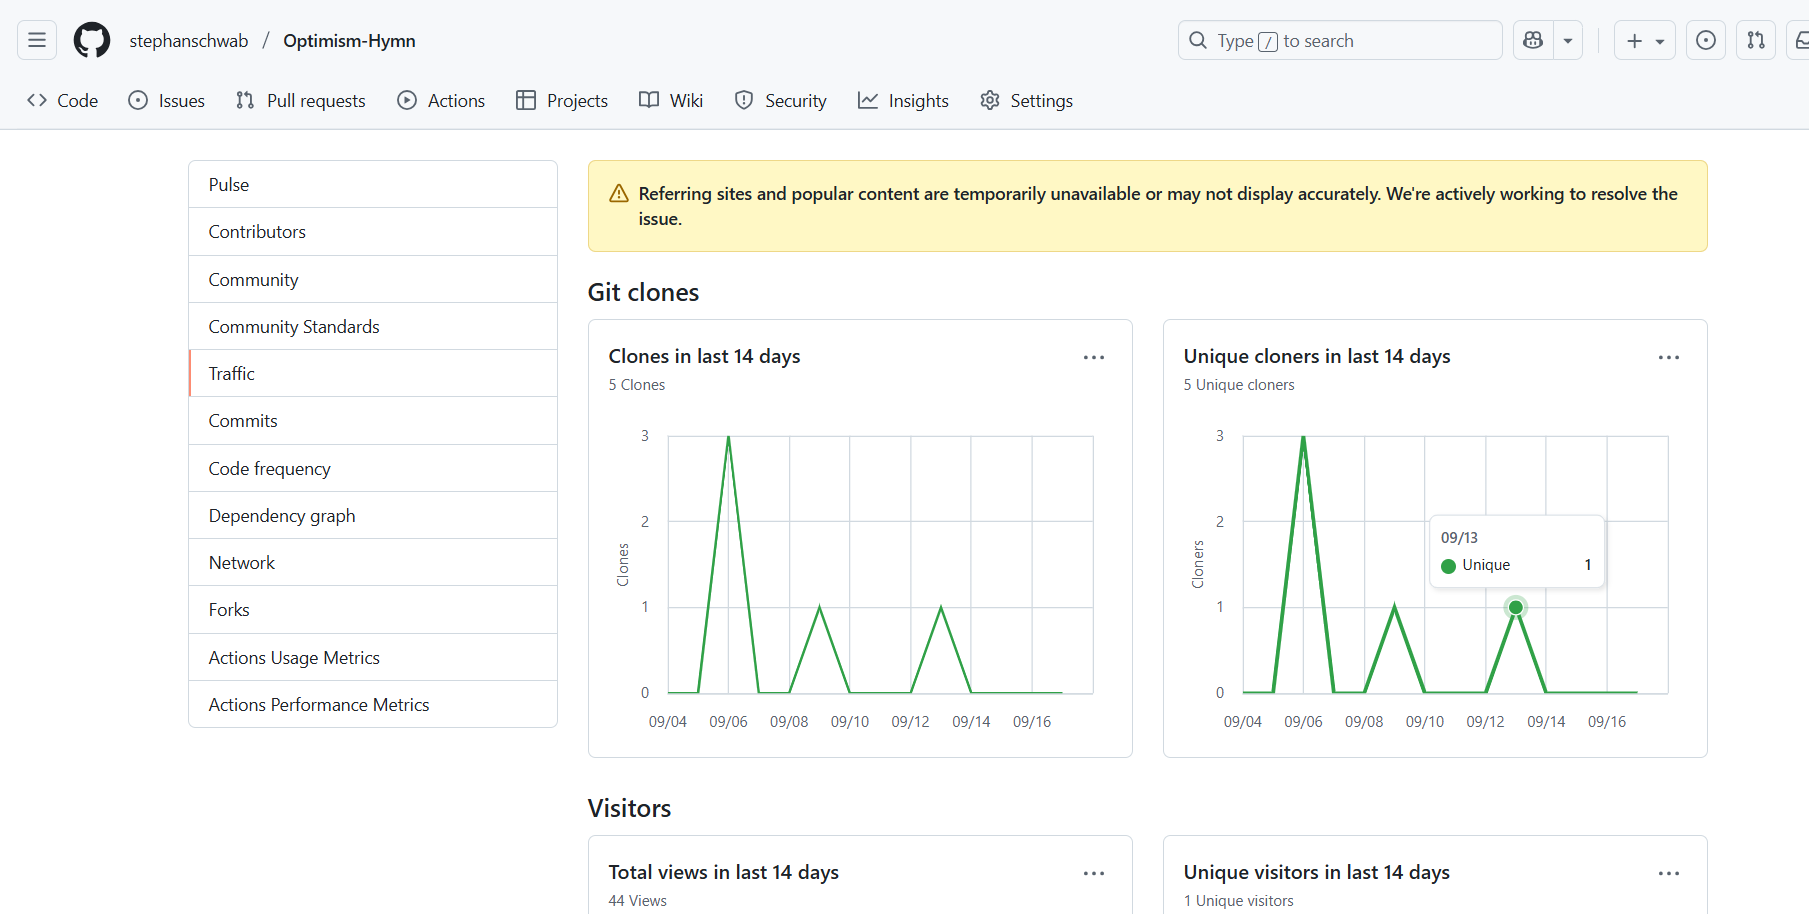Screen dimensions: 1809x914
Task: Click the Security shield tab
Action: point(781,101)
